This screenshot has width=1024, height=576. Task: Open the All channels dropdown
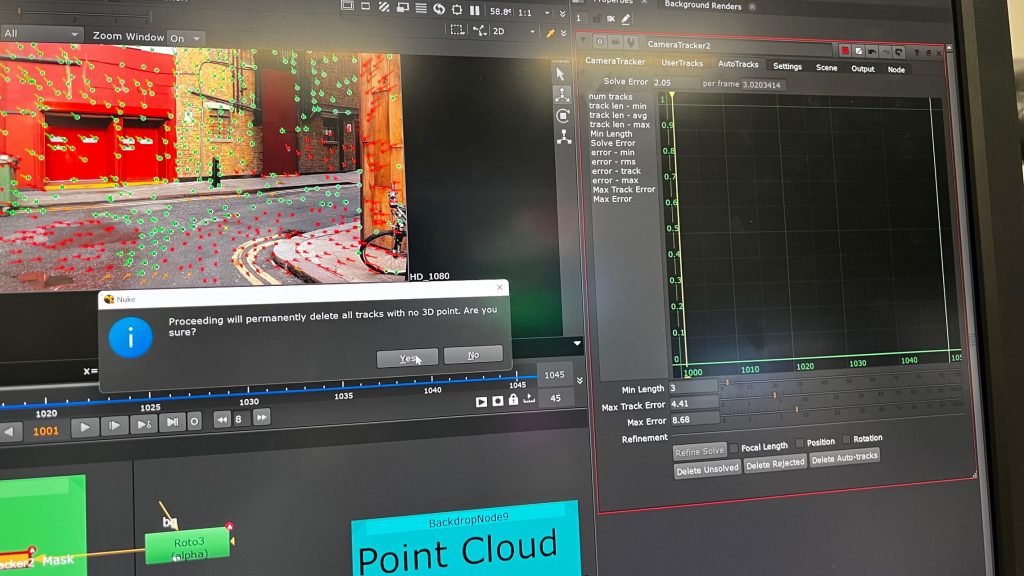(40, 33)
